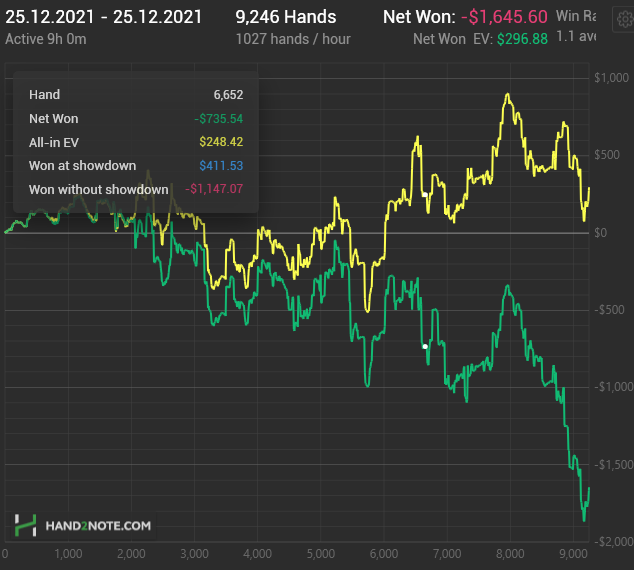Click the $500 y-axis label
This screenshot has width=634, height=570.
pos(607,155)
